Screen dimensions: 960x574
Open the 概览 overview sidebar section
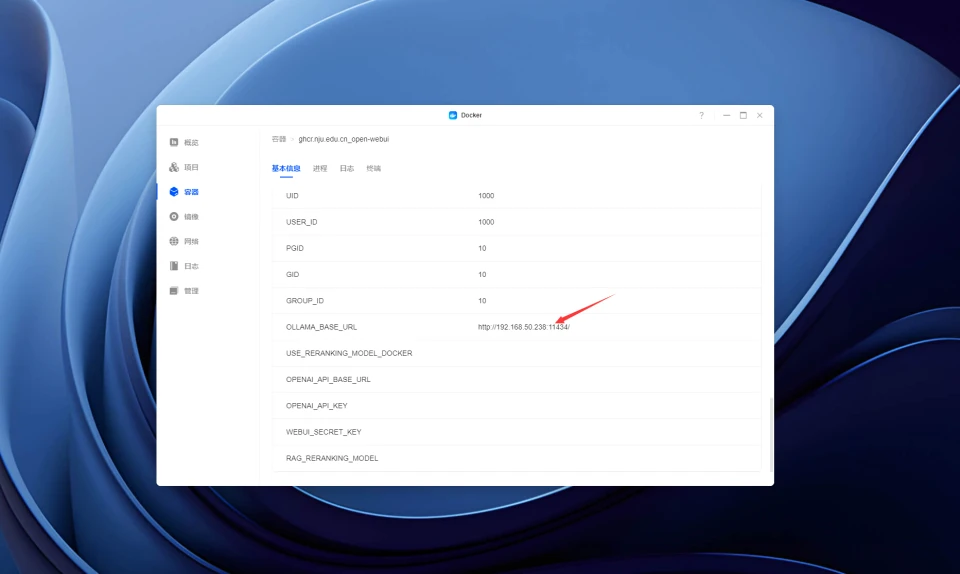click(x=184, y=143)
